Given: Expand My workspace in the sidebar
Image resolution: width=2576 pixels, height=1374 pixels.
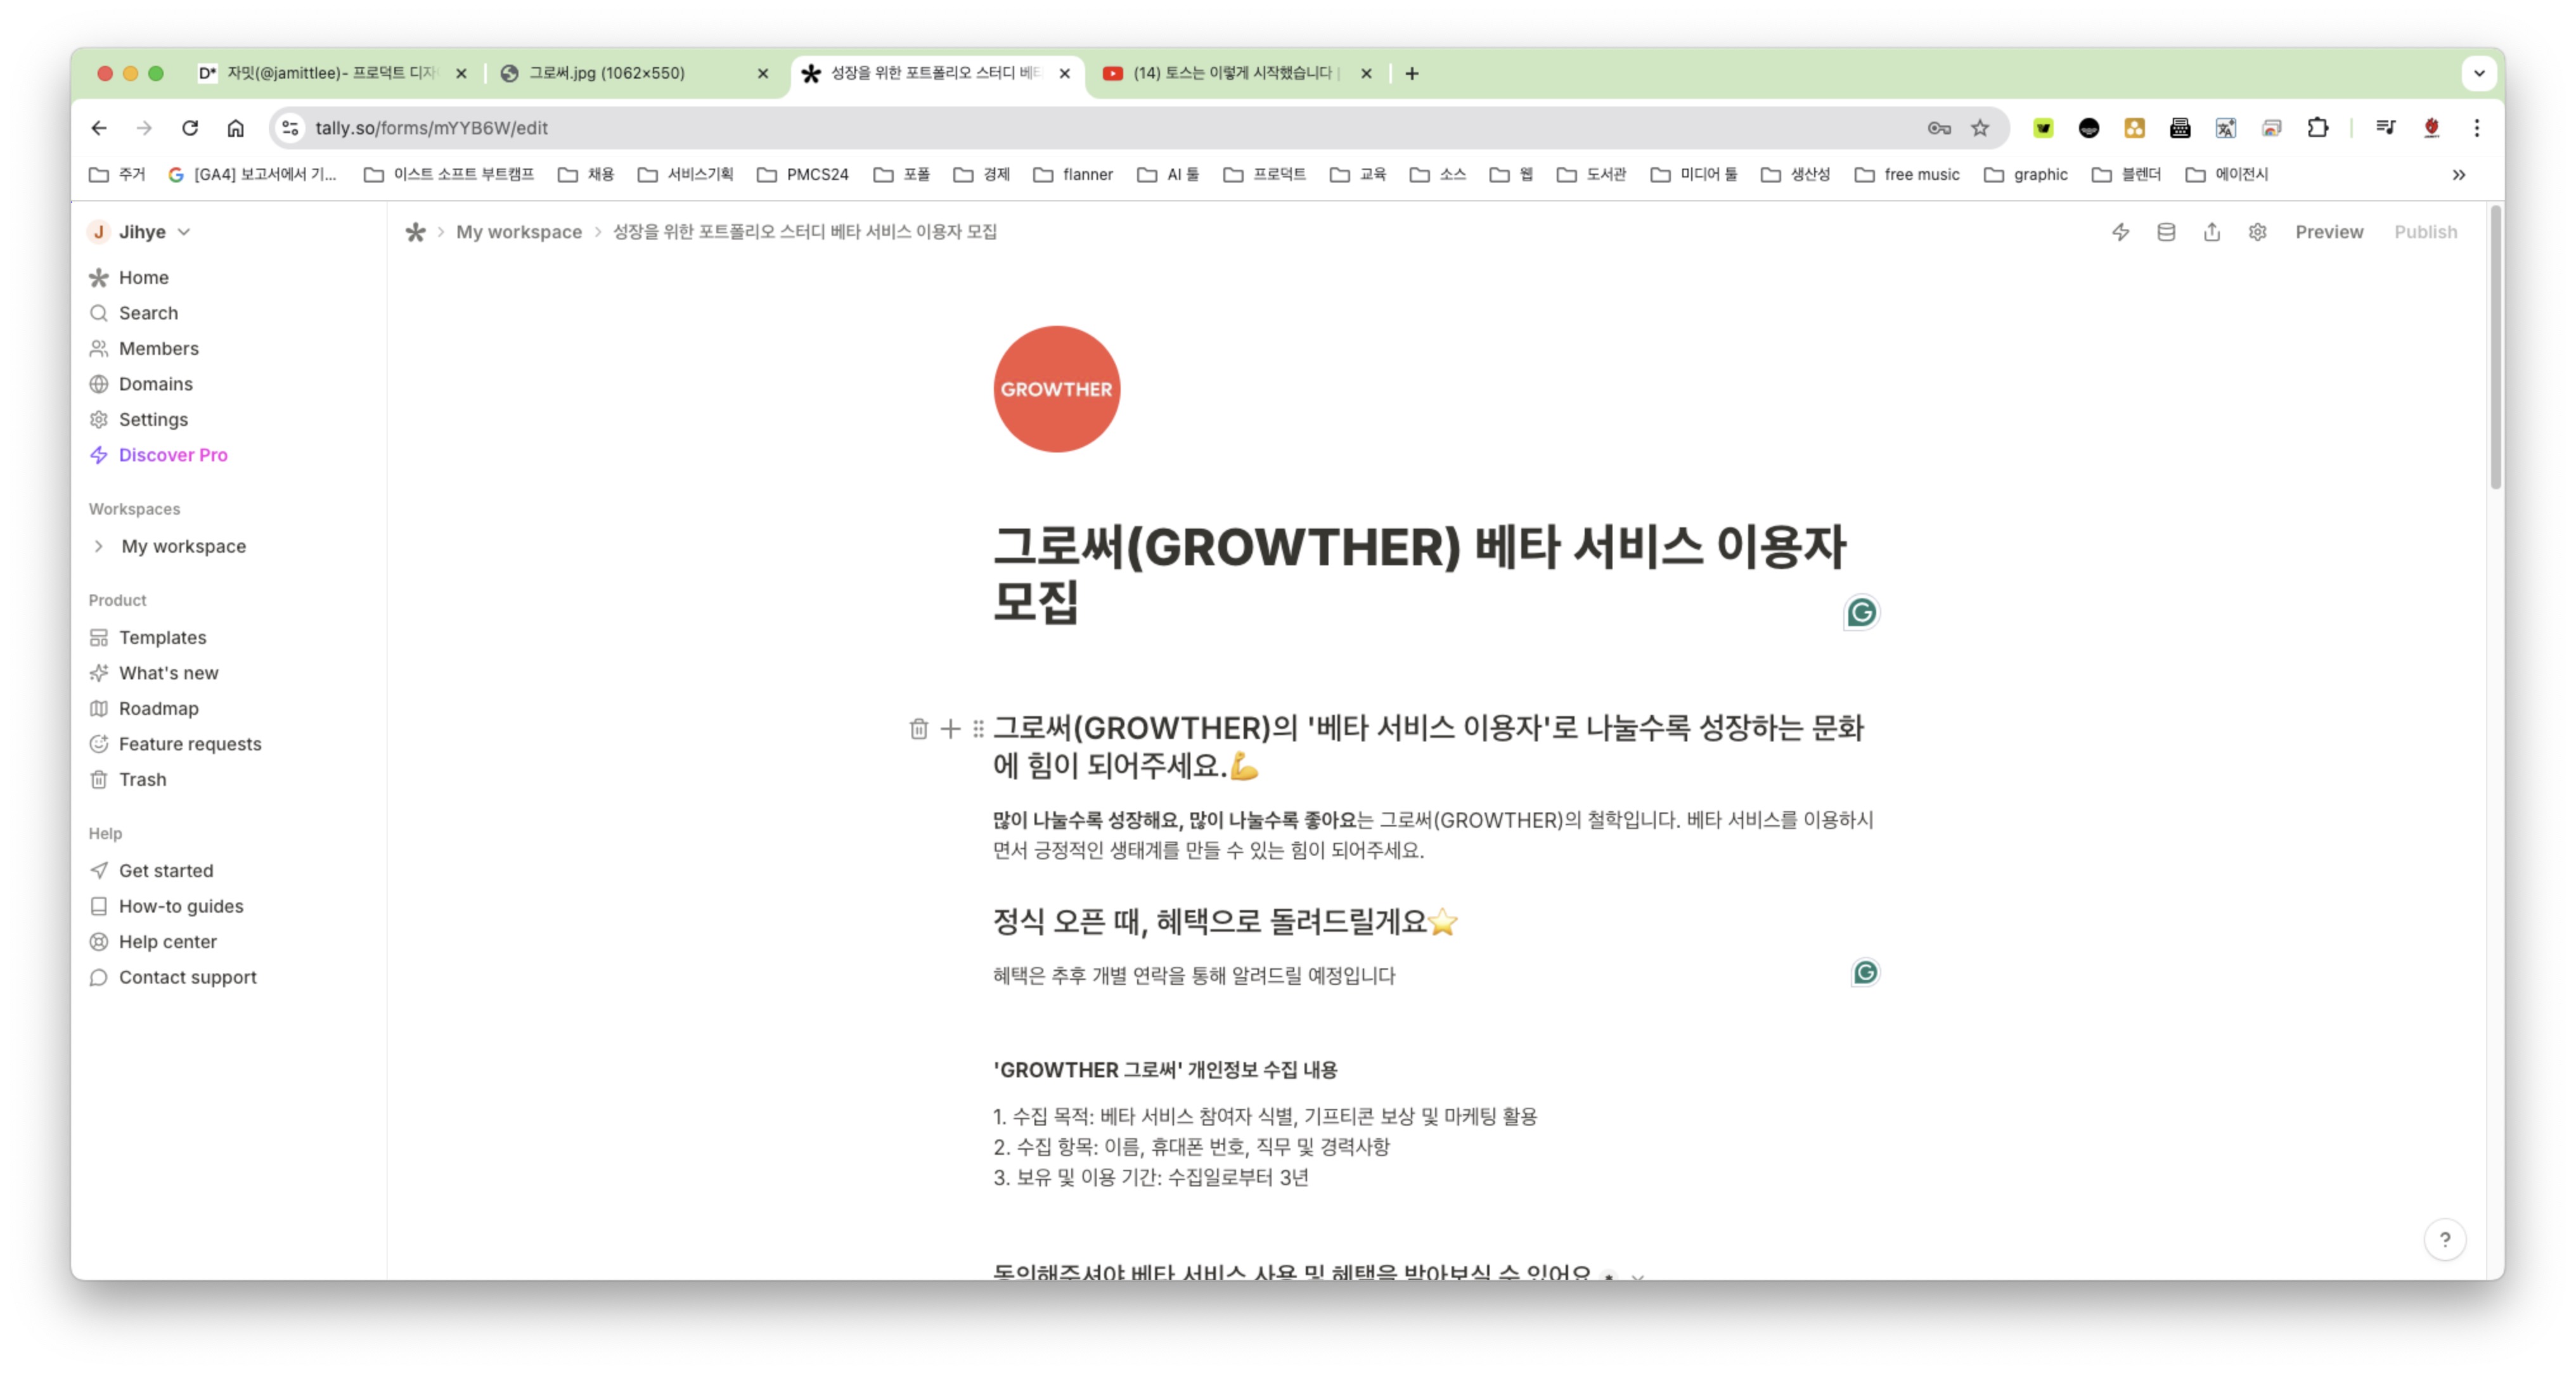Looking at the screenshot, I should (98, 546).
